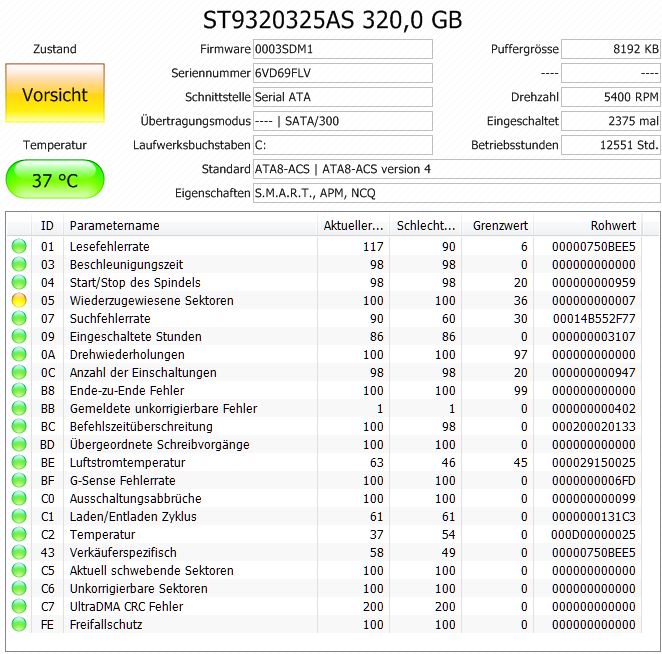Image resolution: width=662 pixels, height=654 pixels.
Task: Select the Seriennummer field 6VD69FLV
Action: [342, 73]
